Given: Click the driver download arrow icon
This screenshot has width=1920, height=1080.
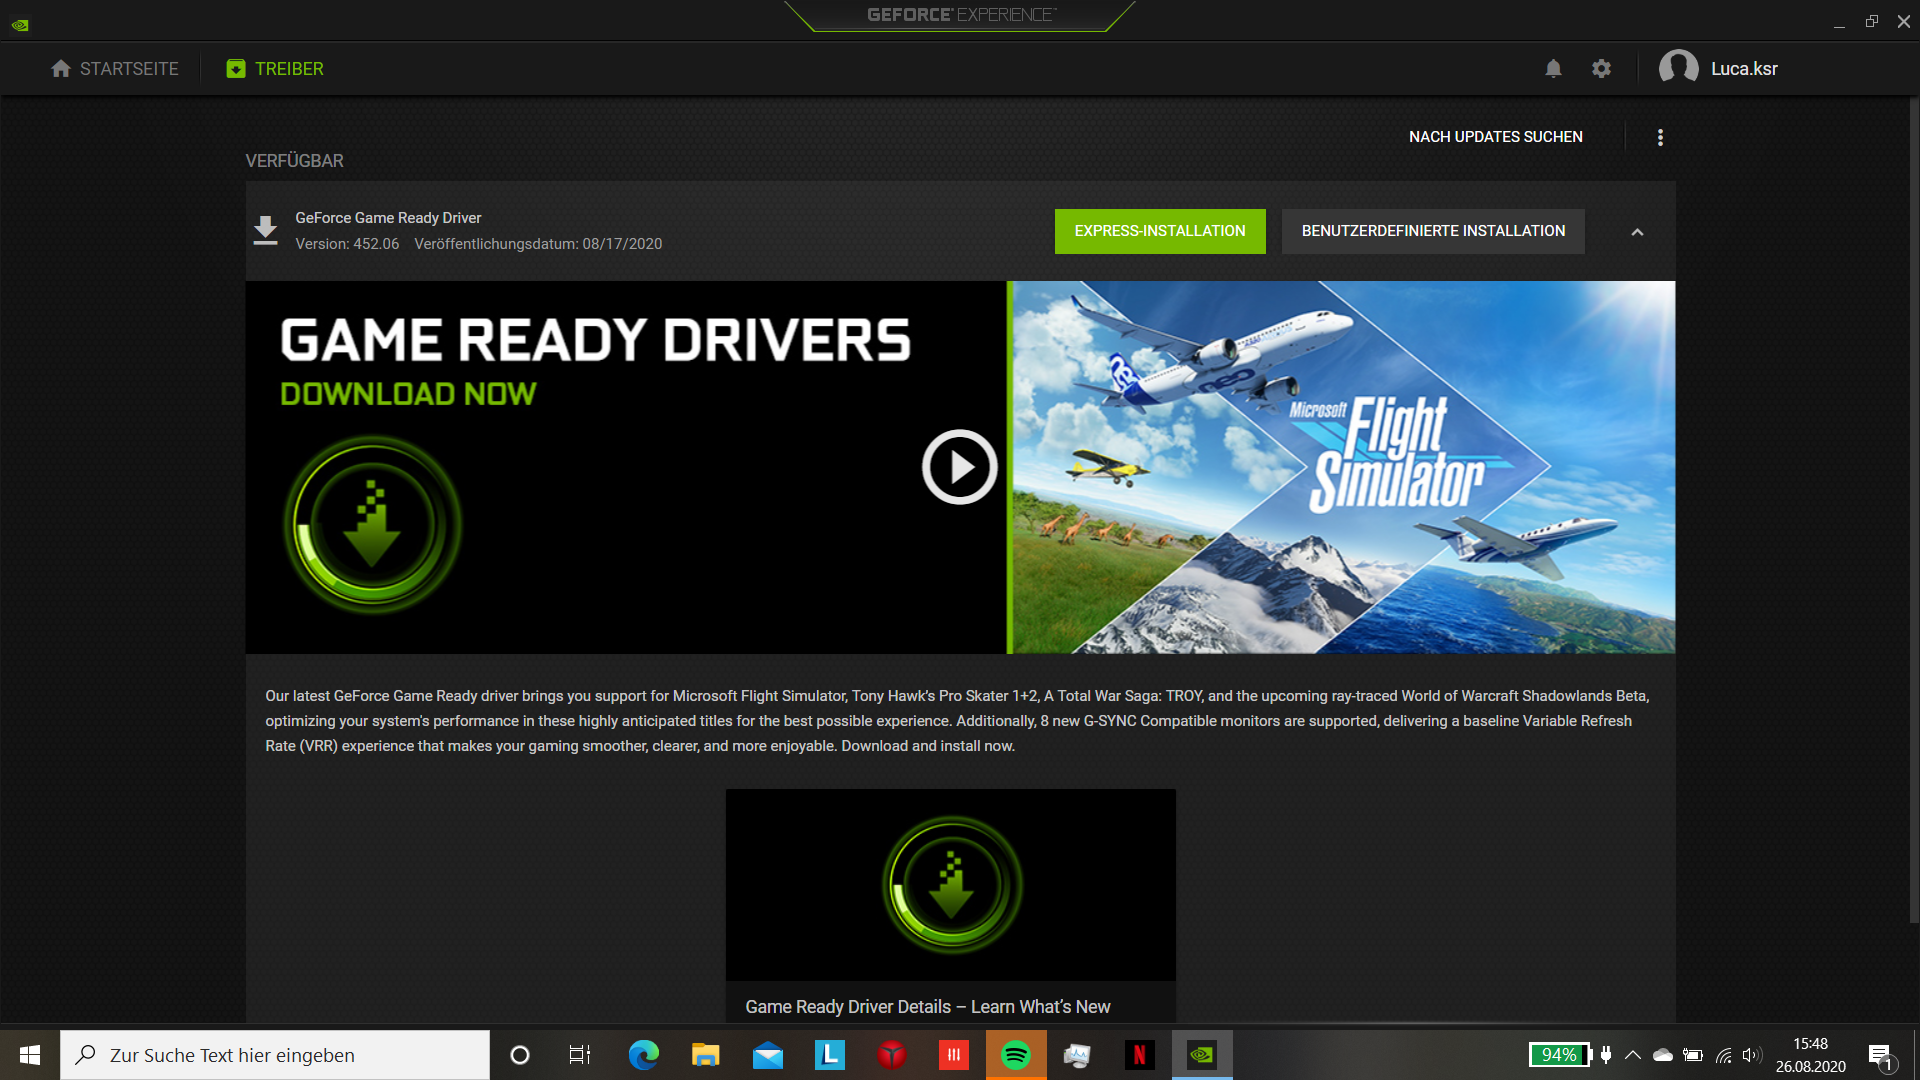Looking at the screenshot, I should click(x=265, y=230).
